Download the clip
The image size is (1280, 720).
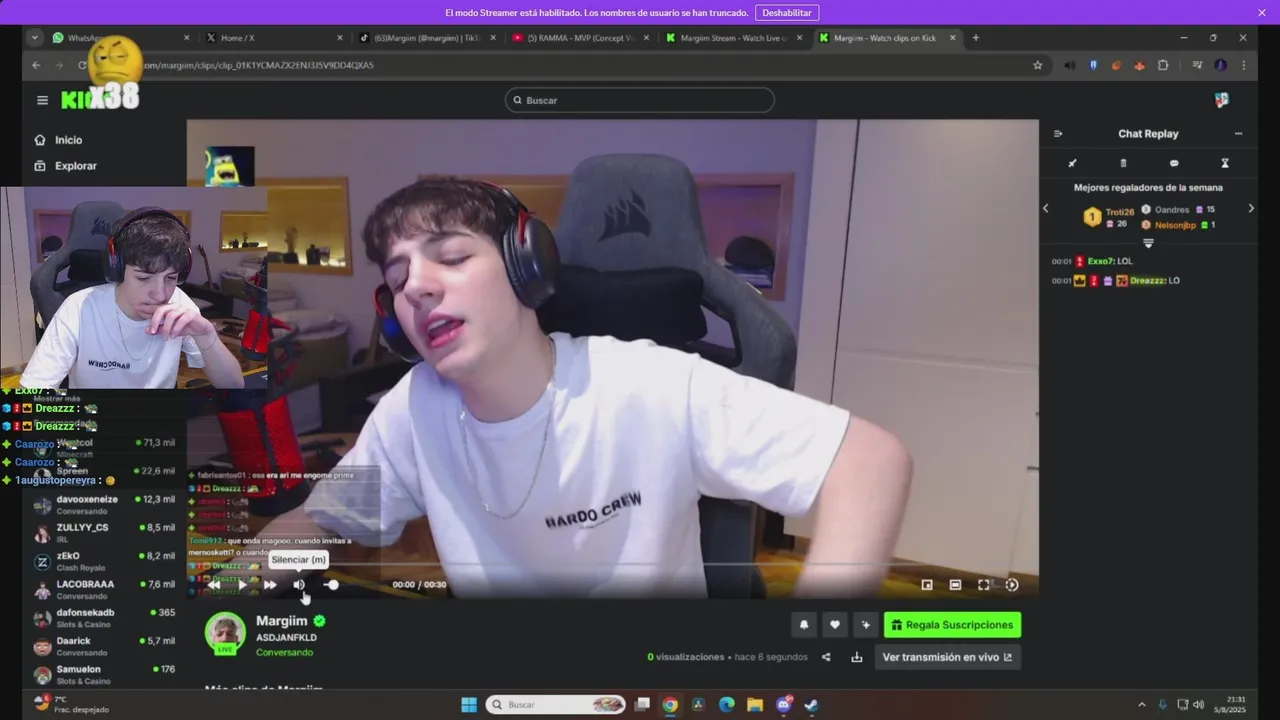857,657
